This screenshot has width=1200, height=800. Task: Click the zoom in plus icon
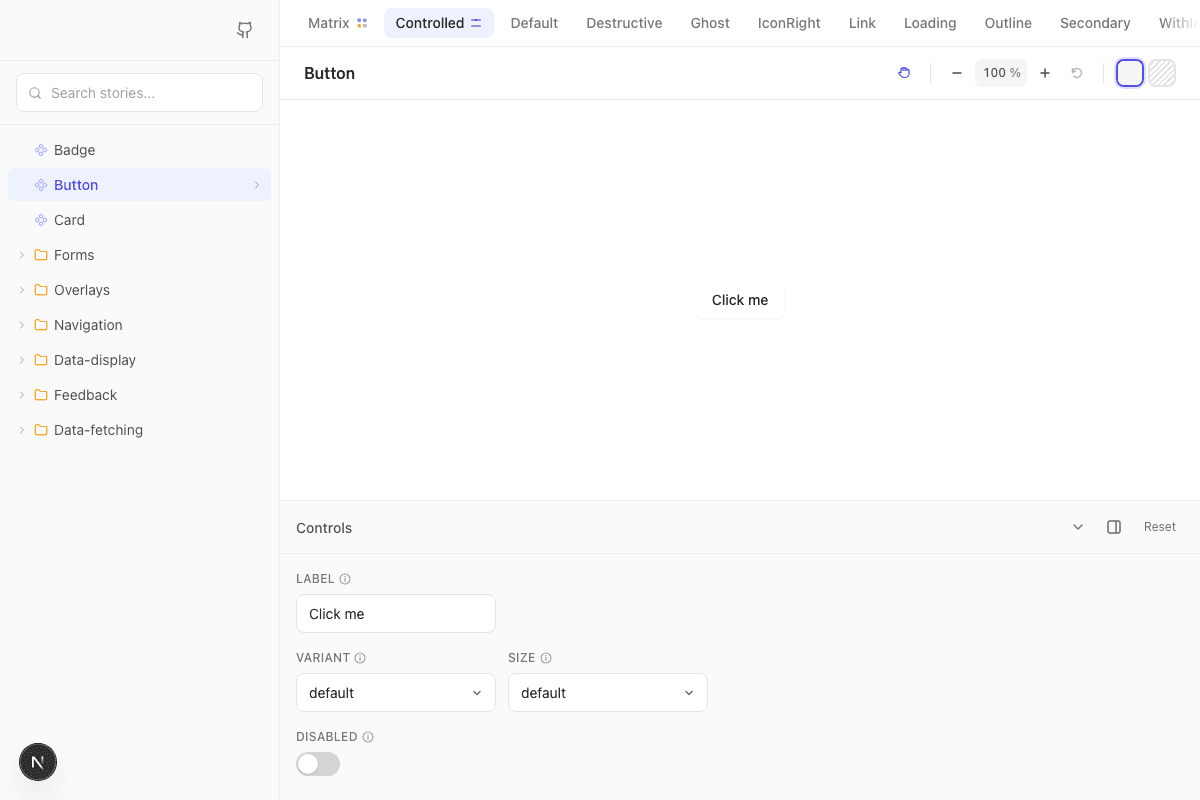coord(1044,72)
